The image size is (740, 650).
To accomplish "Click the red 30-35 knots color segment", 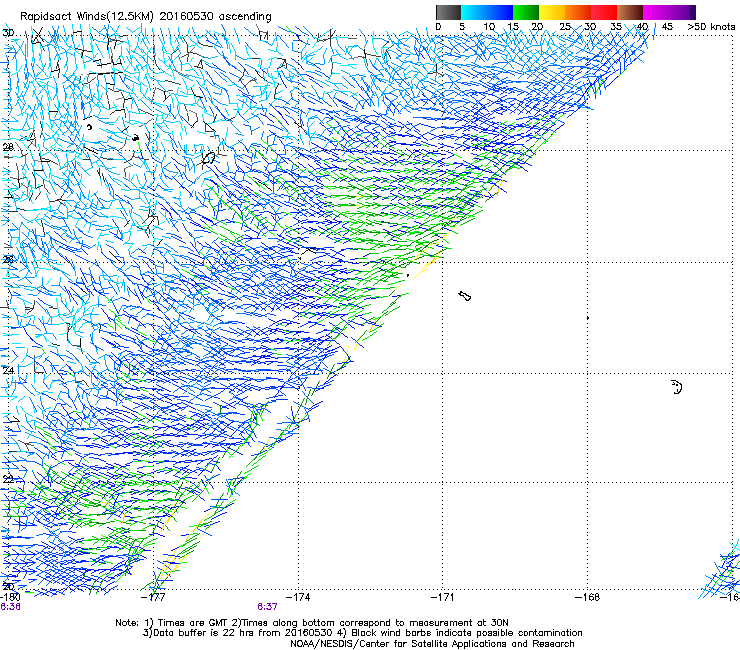I will [x=604, y=12].
